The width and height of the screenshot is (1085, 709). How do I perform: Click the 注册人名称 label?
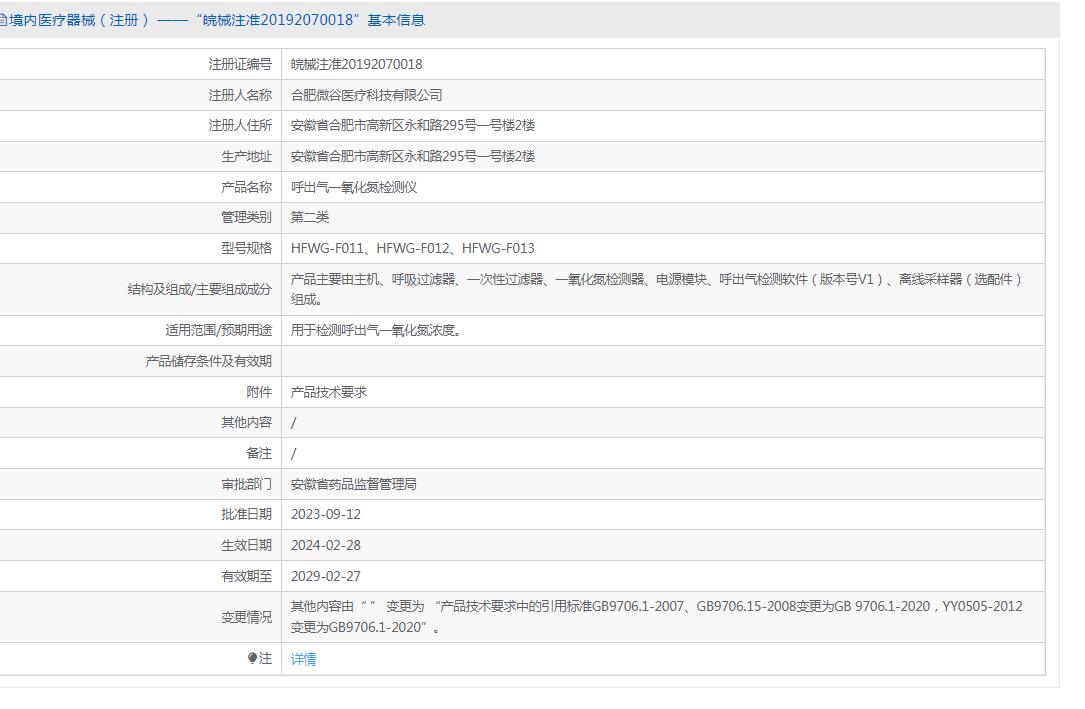[240, 95]
